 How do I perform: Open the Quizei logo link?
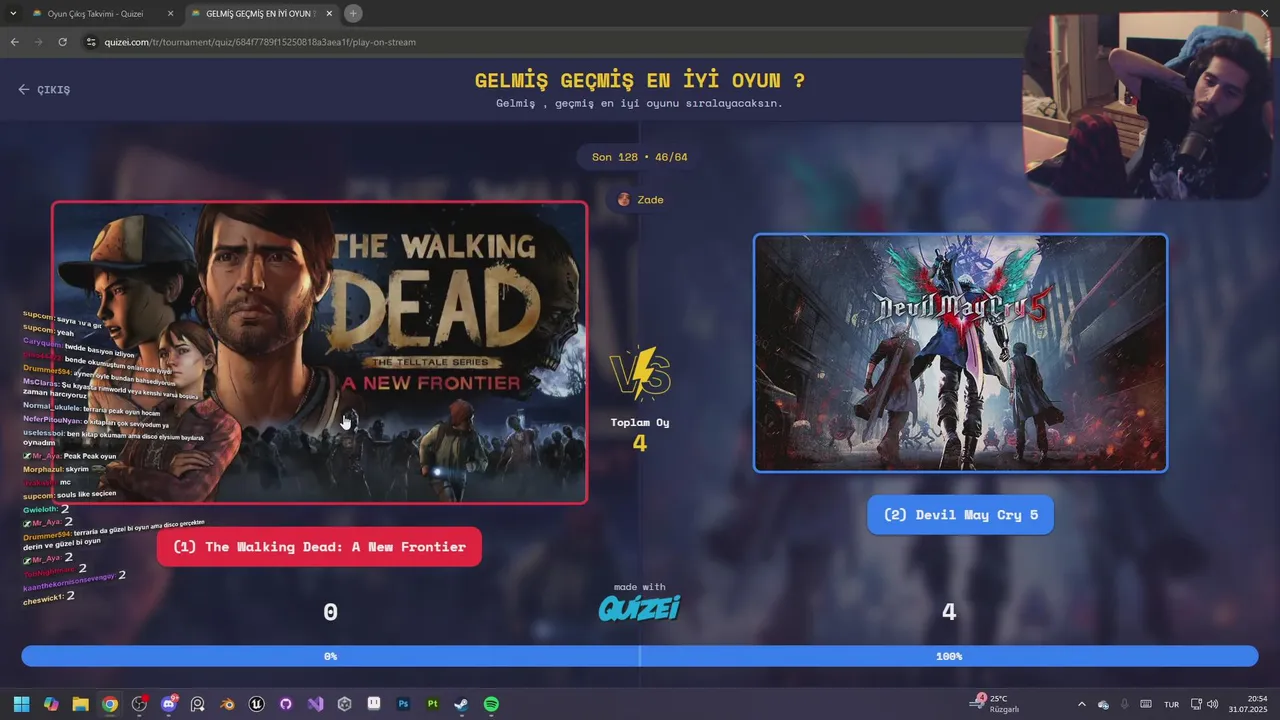pos(640,606)
